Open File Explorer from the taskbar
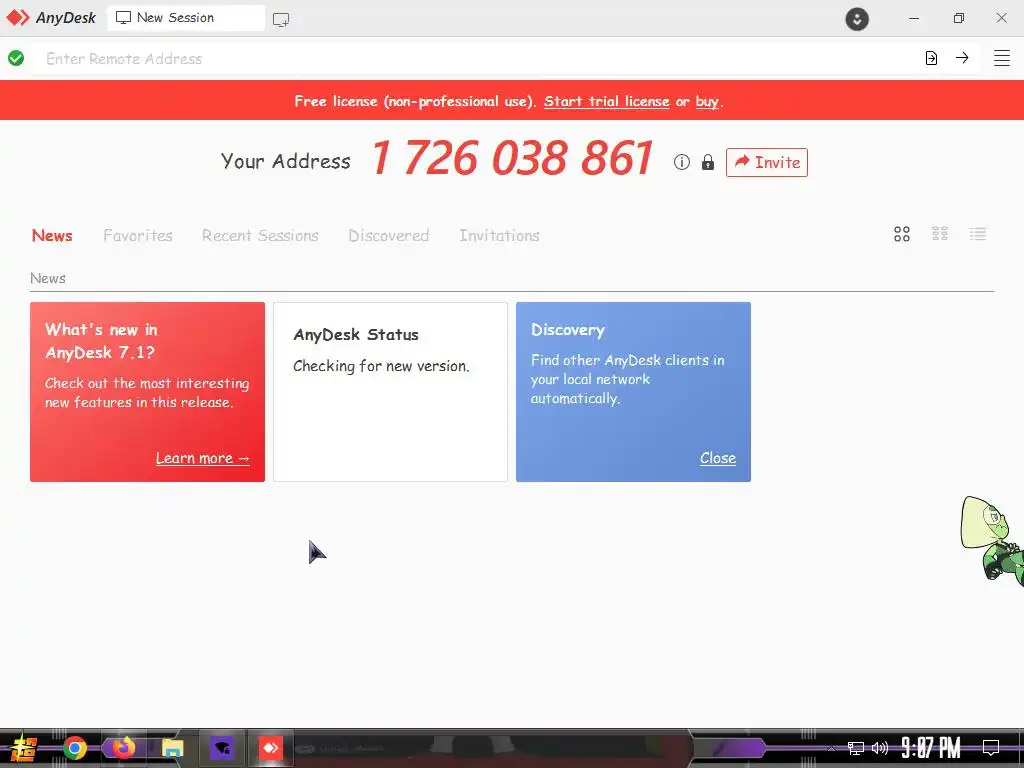Screen dimensions: 1024x768 pyautogui.click(x=172, y=748)
